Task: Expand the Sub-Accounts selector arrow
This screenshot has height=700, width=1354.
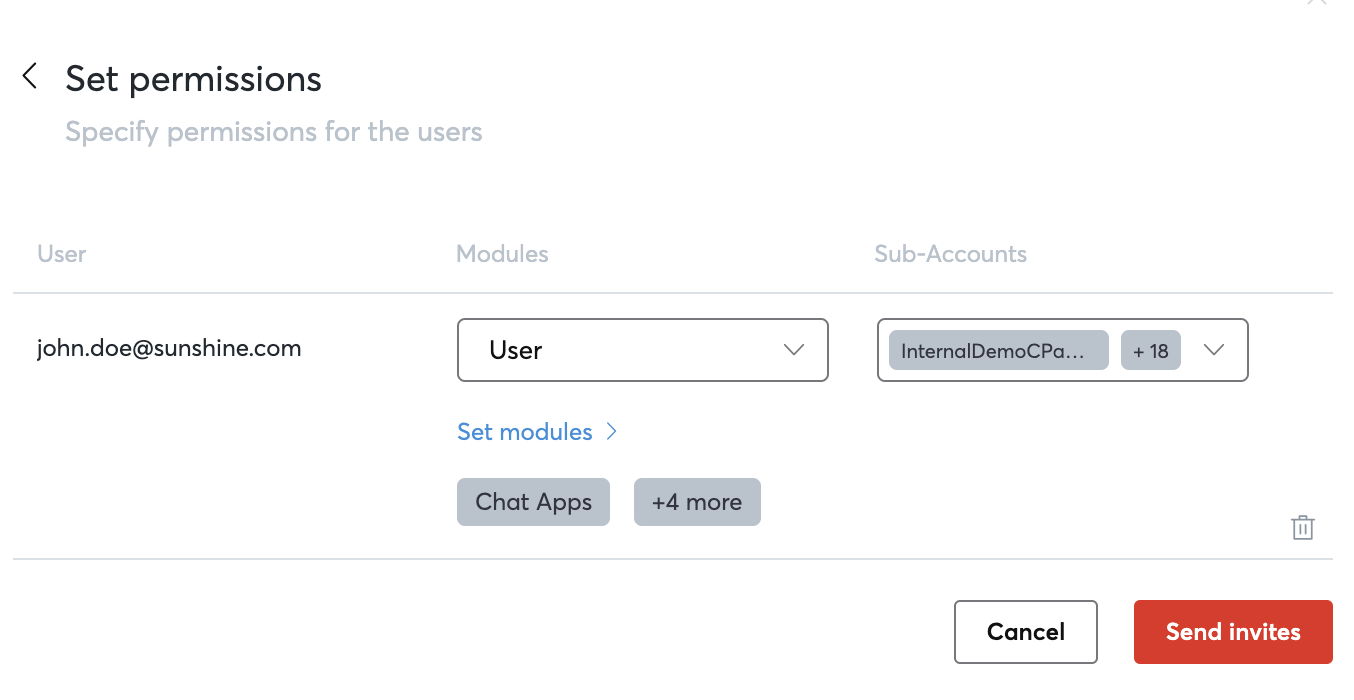Action: pyautogui.click(x=1214, y=350)
